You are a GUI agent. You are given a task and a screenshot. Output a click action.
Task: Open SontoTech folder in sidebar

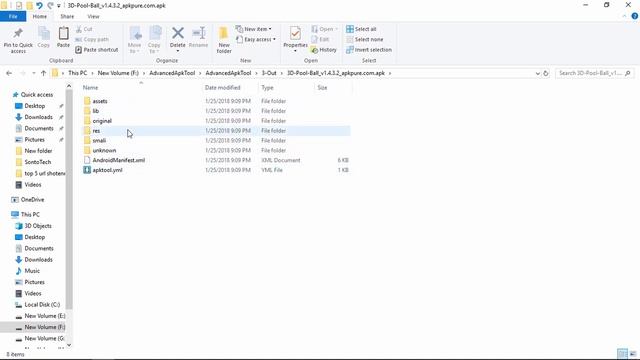38,162
